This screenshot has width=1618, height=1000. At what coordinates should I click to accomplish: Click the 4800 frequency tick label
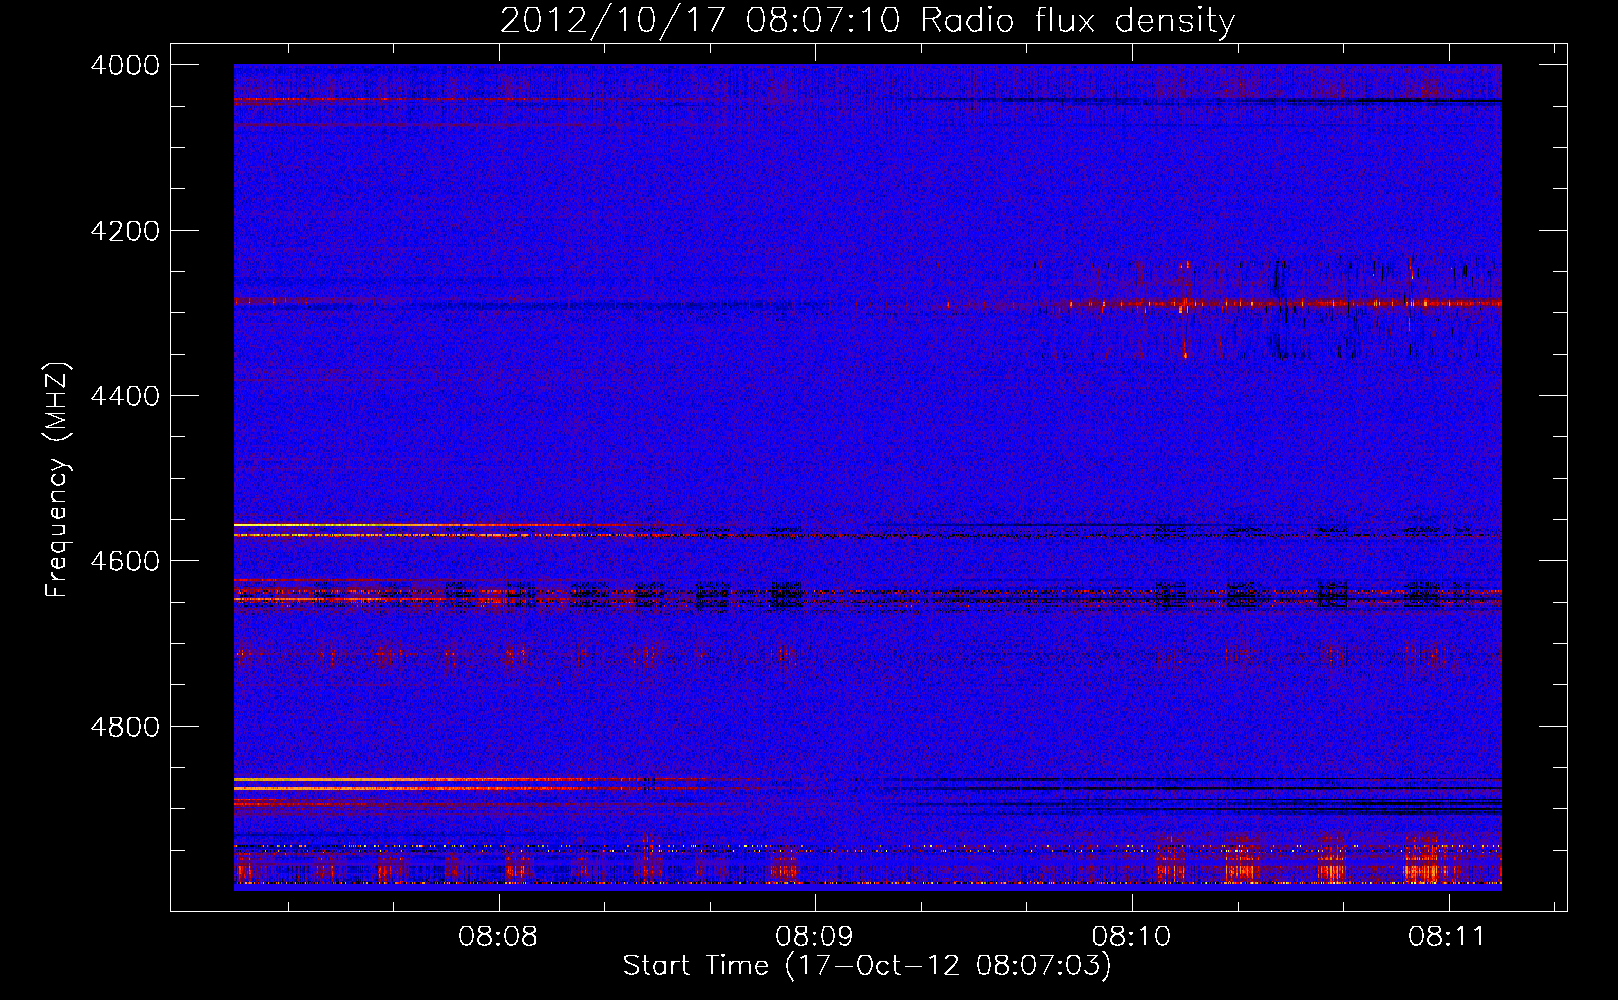125,726
